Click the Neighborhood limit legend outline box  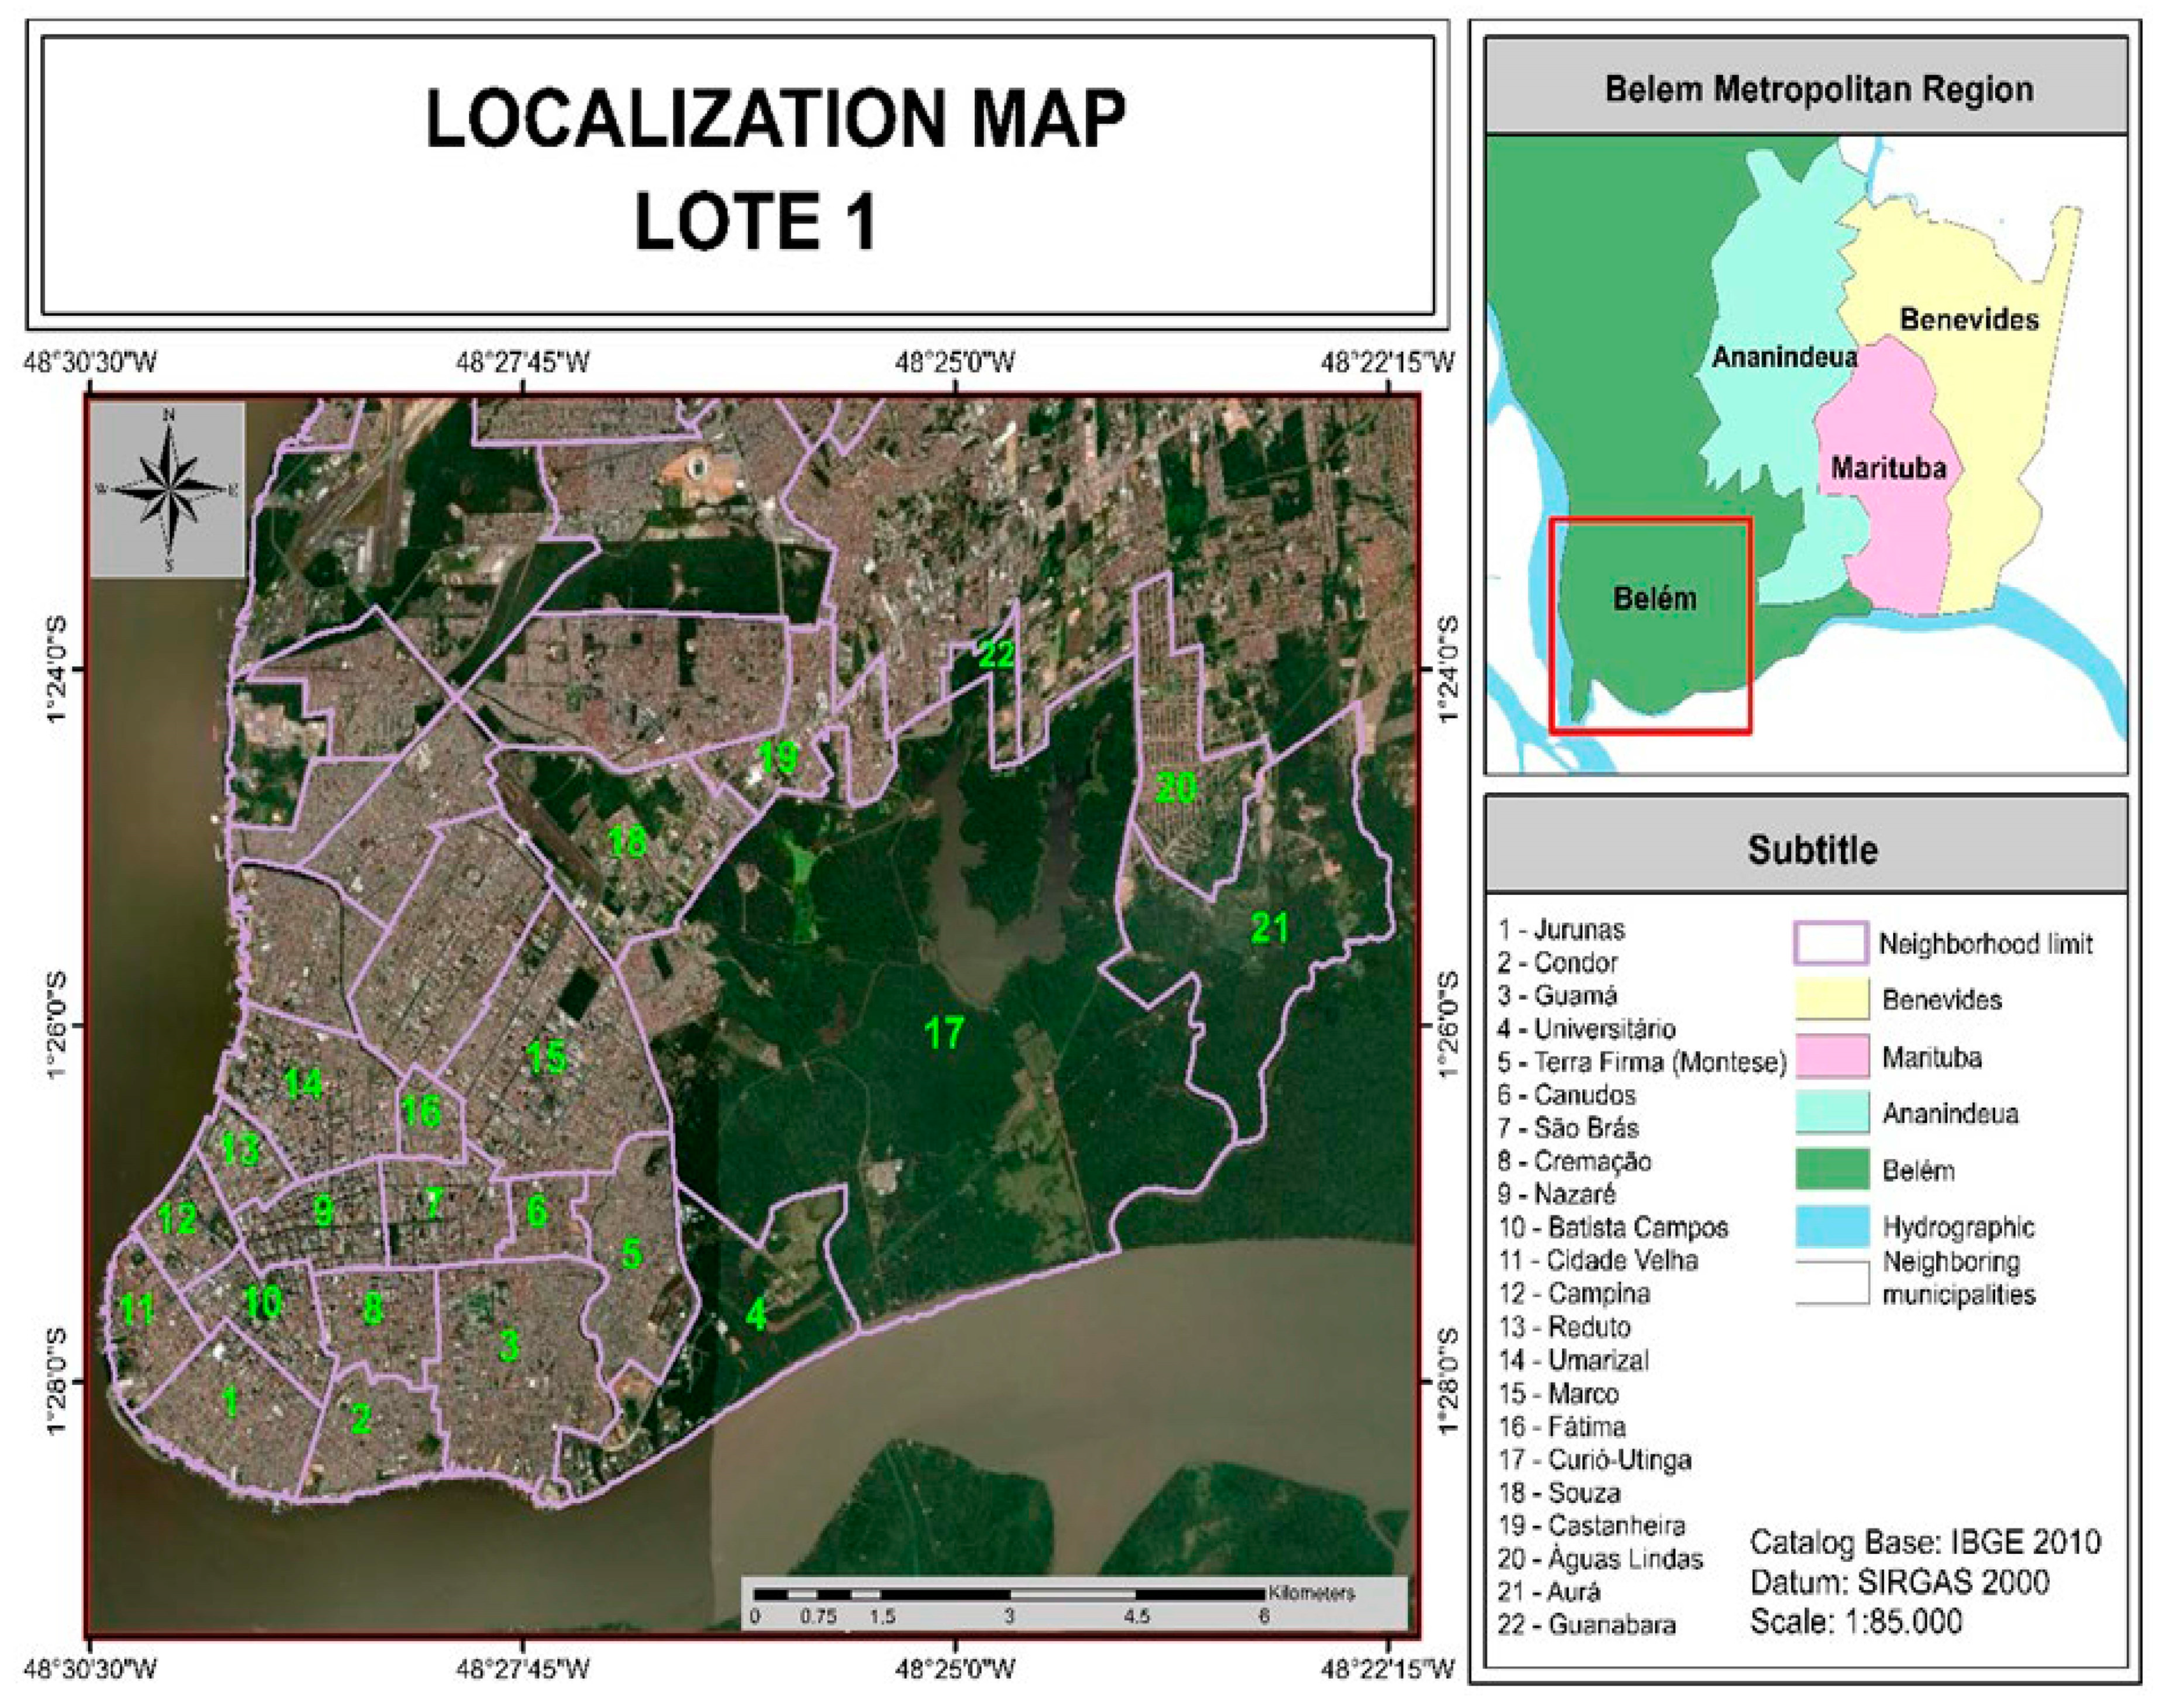[x=1831, y=943]
